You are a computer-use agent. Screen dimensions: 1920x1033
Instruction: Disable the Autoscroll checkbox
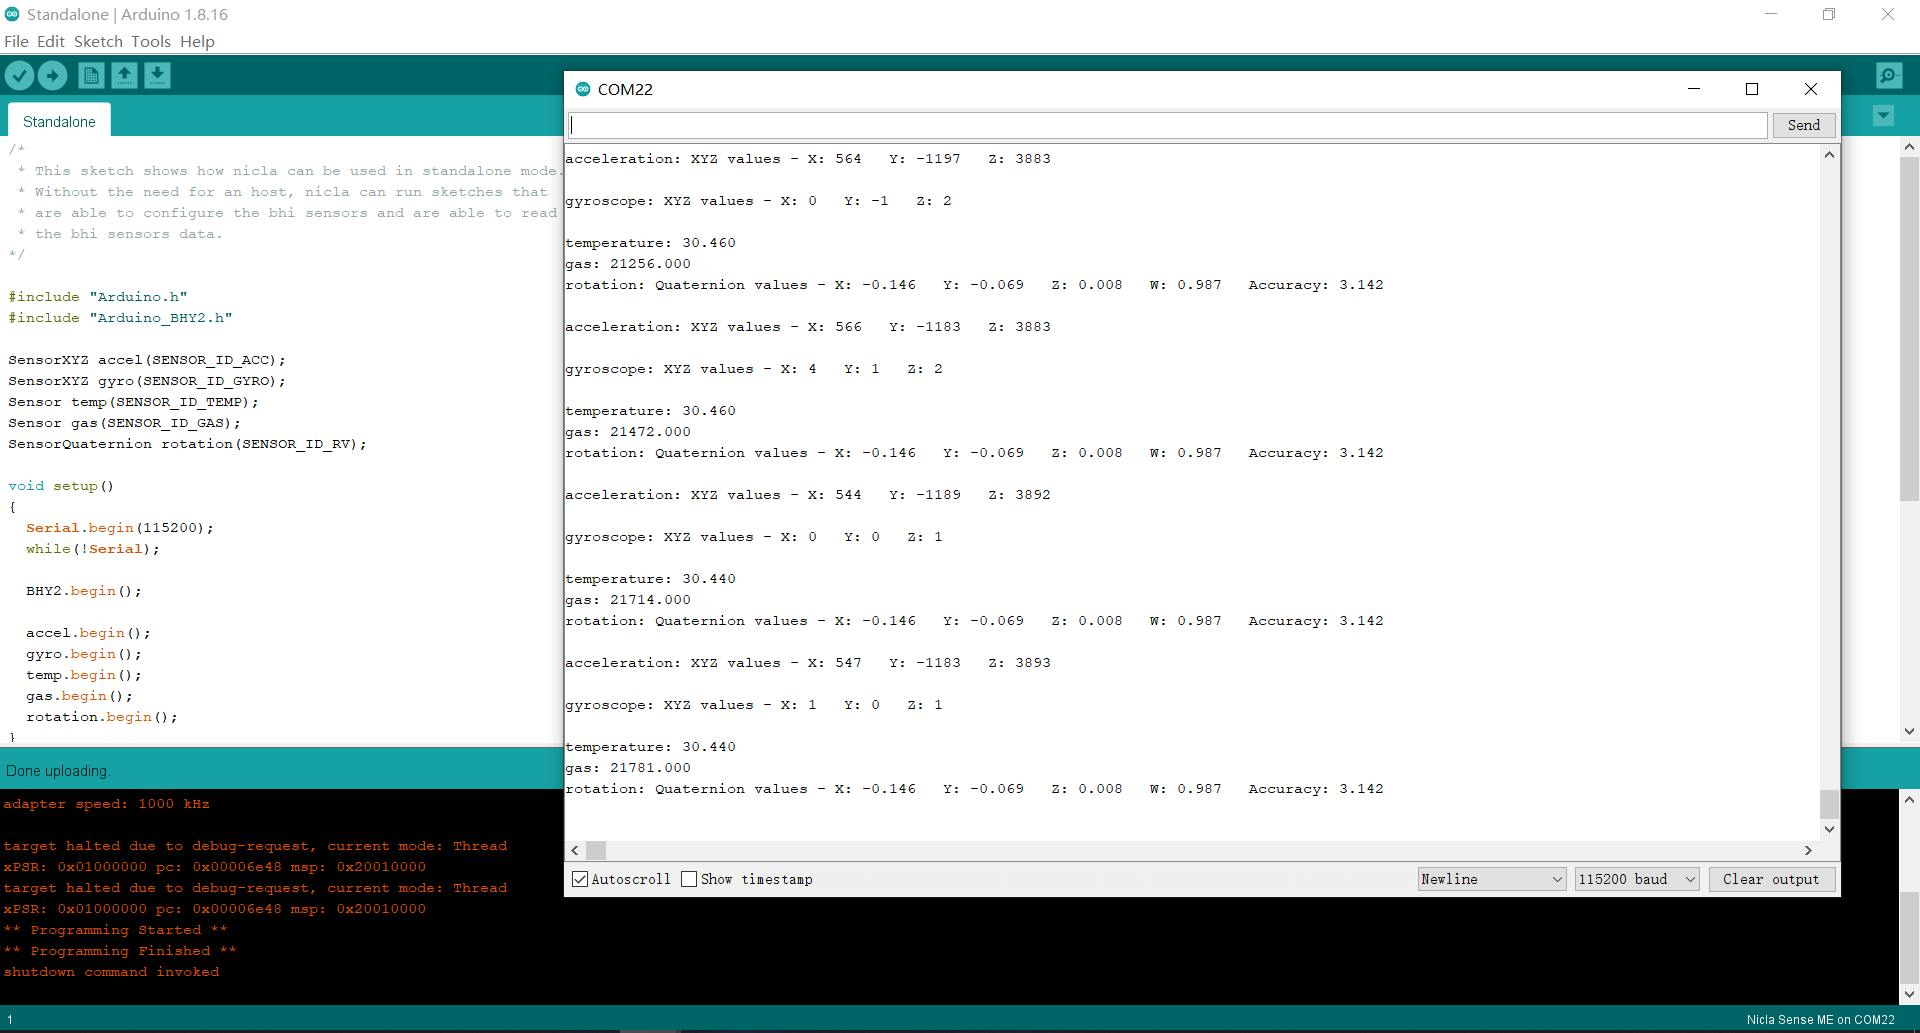pyautogui.click(x=580, y=879)
